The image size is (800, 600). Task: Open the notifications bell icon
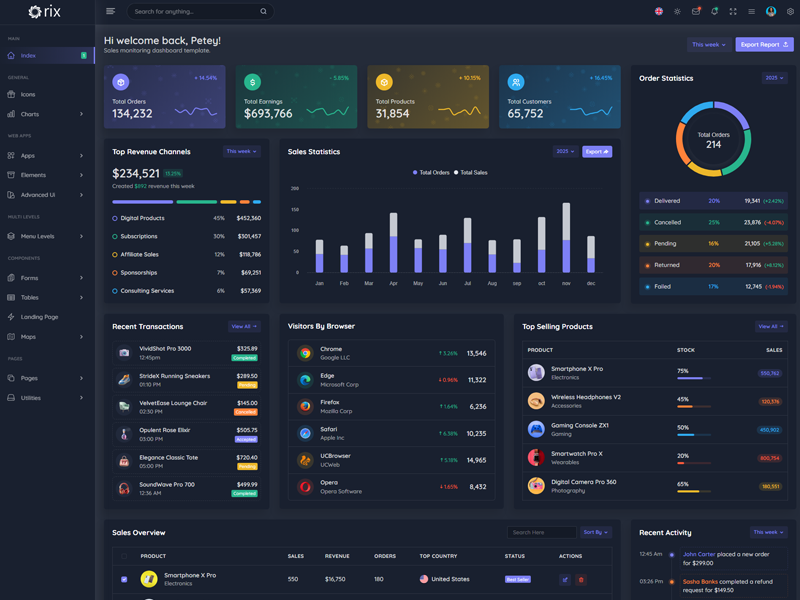coord(714,12)
